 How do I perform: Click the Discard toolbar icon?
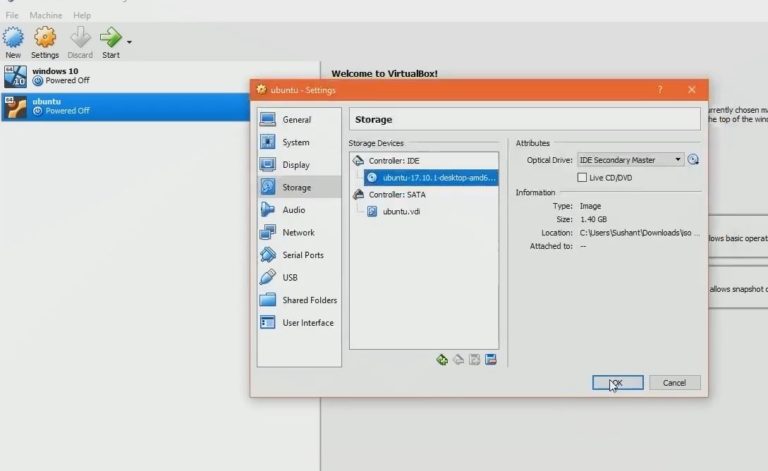(80, 42)
